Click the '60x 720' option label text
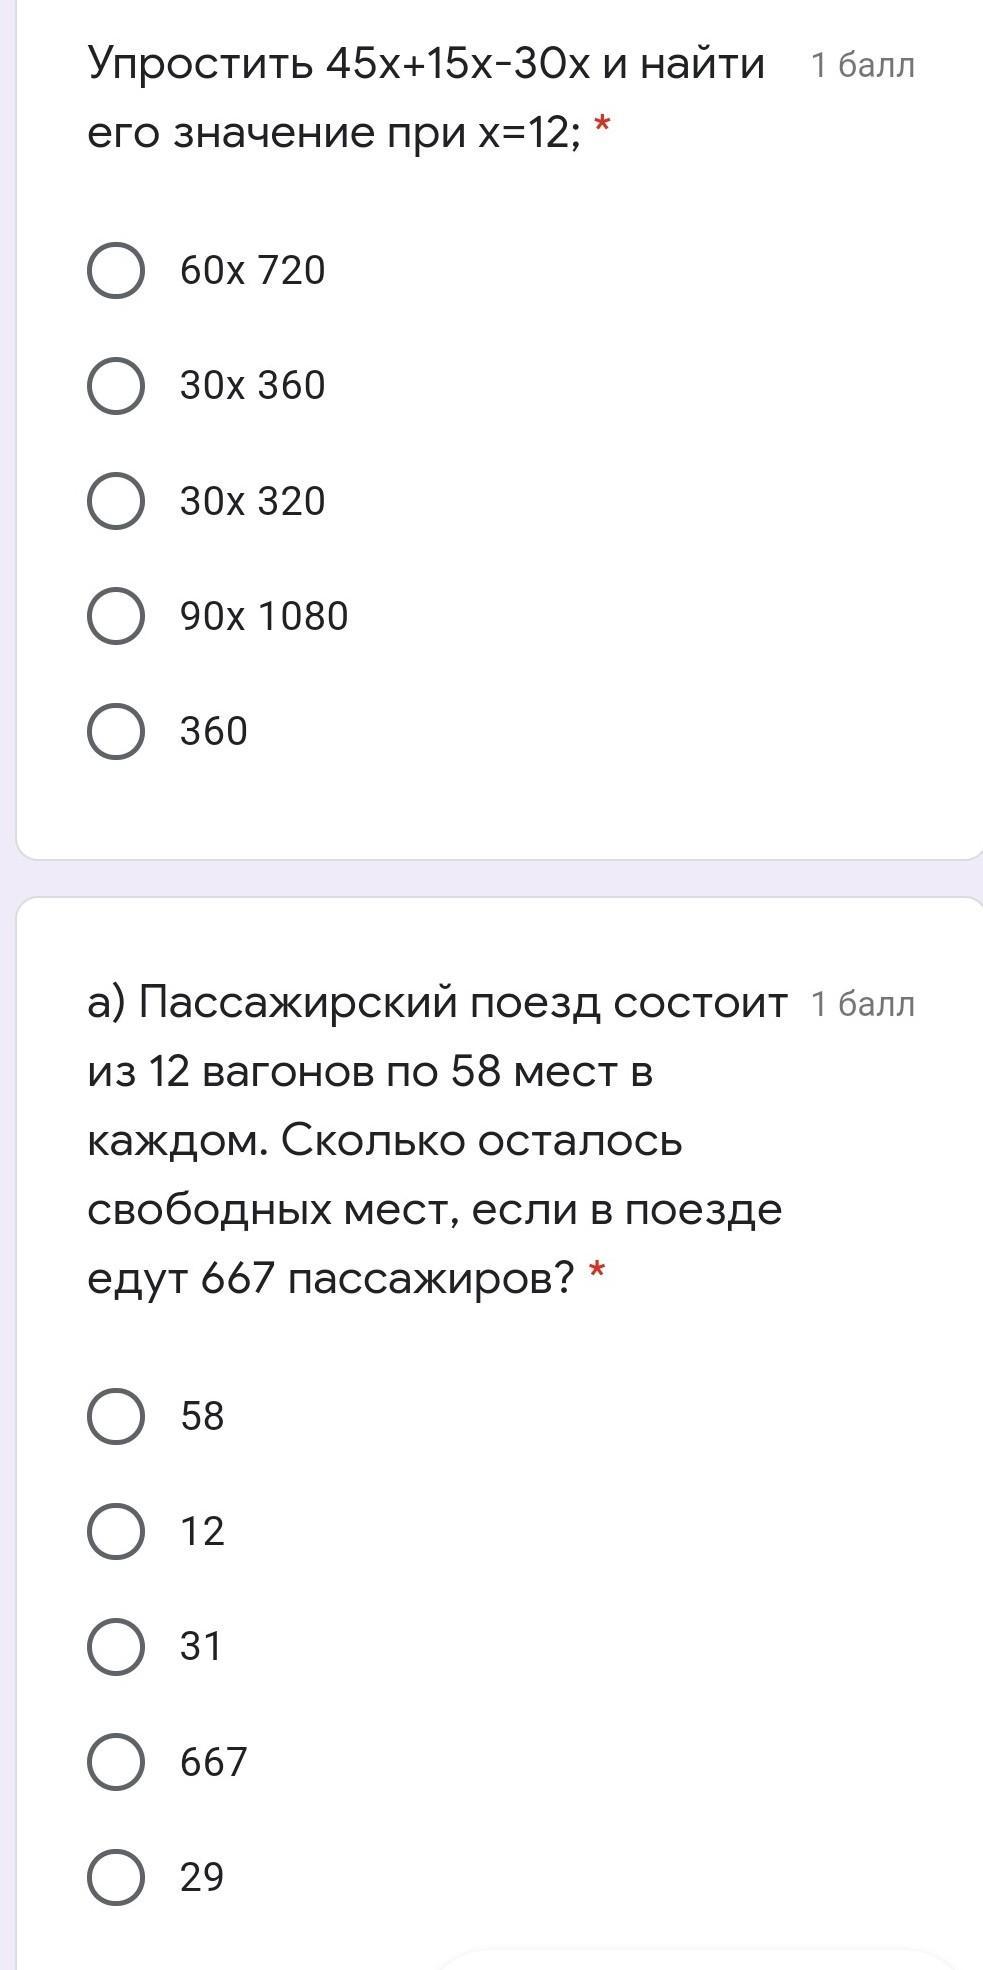This screenshot has width=983, height=1970. (253, 271)
